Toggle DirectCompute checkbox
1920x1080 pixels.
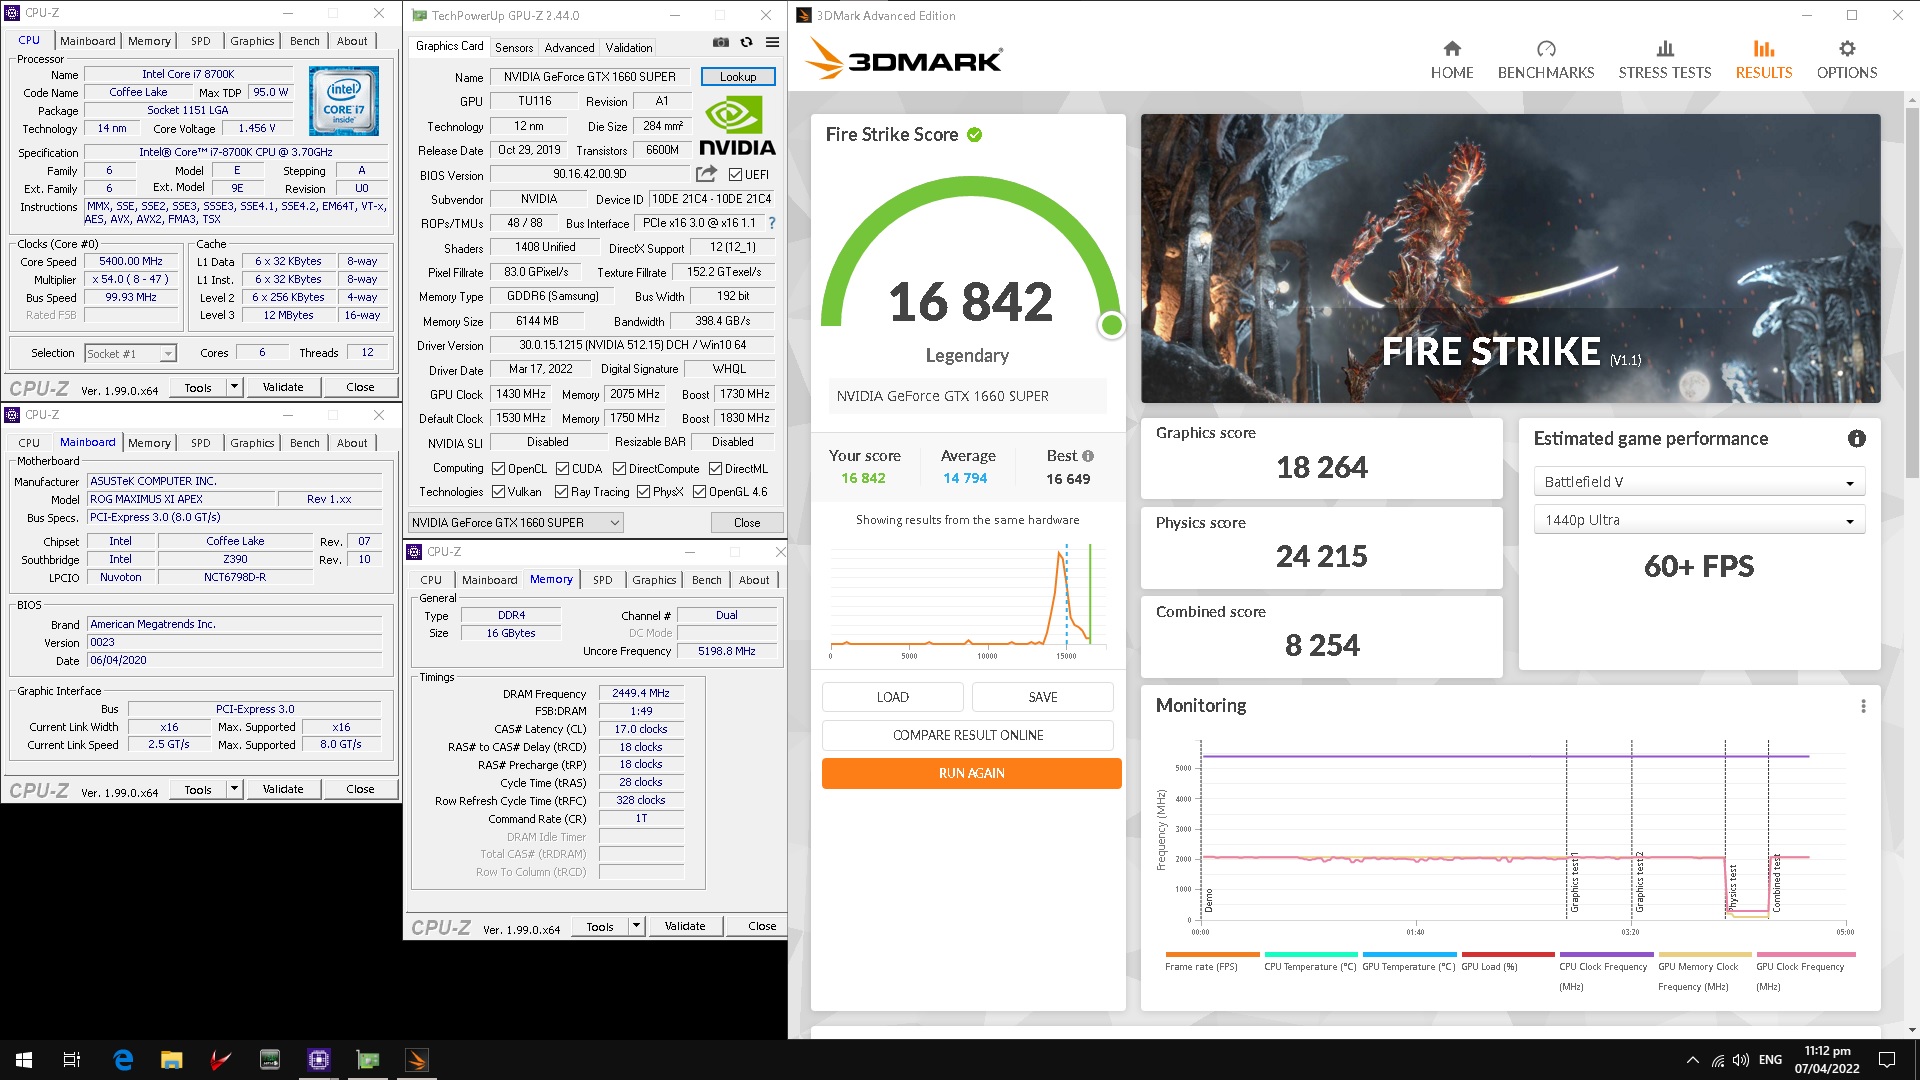click(x=619, y=469)
